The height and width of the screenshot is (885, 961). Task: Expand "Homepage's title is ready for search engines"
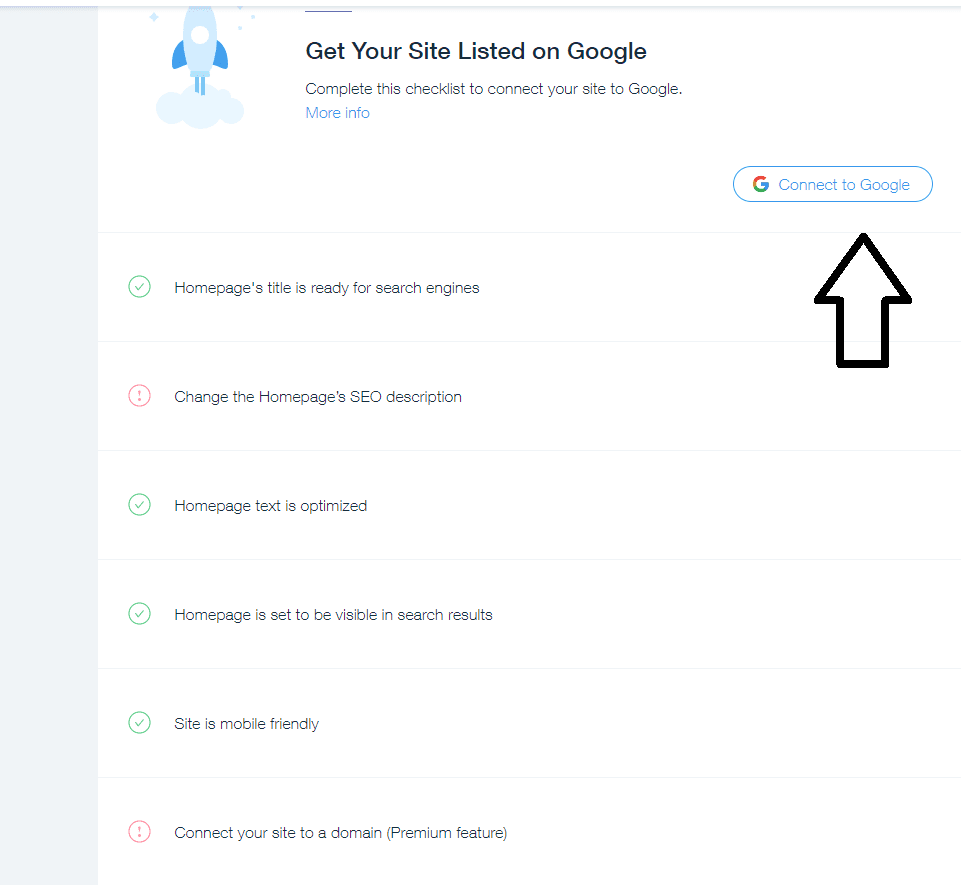tap(327, 288)
